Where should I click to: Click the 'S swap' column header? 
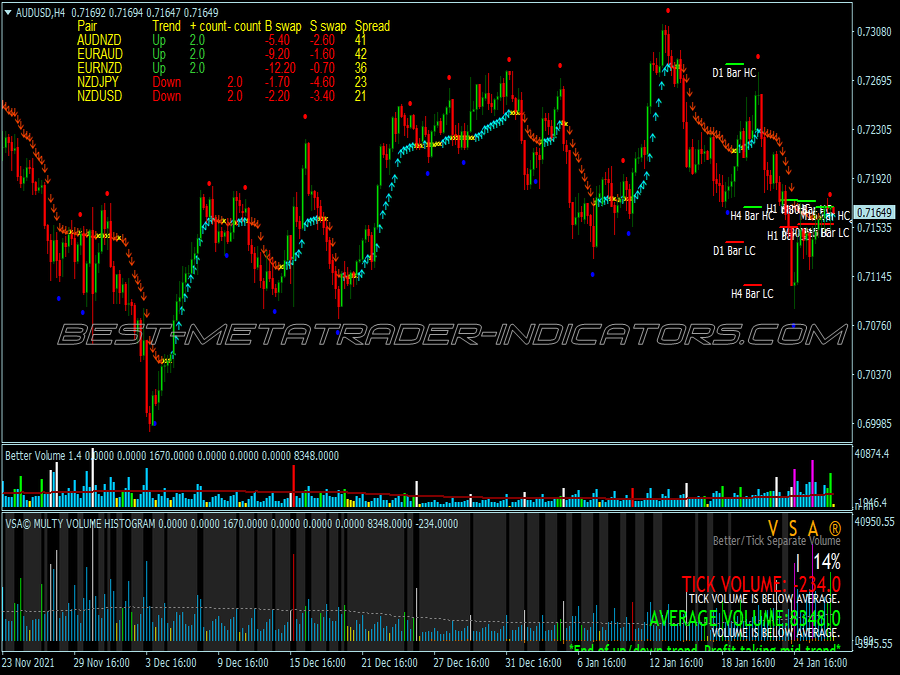point(328,26)
